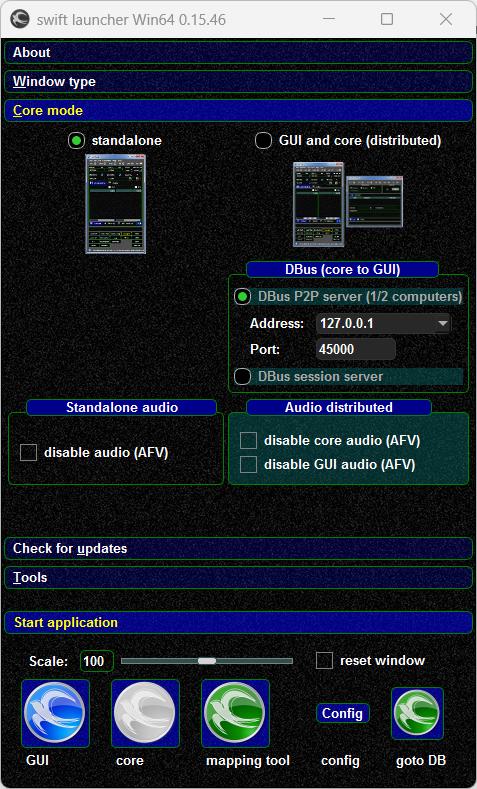Click the Scale value field showing 100
Image resolution: width=477 pixels, height=789 pixels.
pyautogui.click(x=97, y=661)
